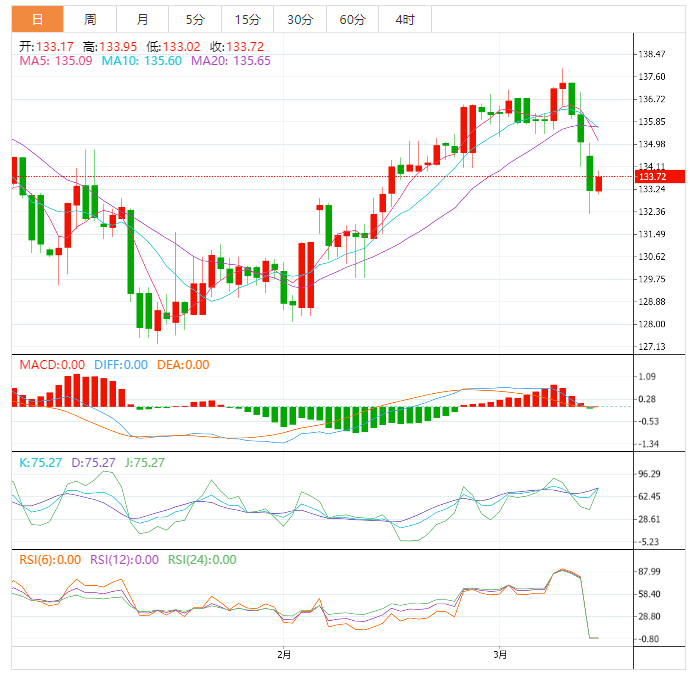Click the -1.34 MACD axis label
The image size is (692, 677).
click(x=649, y=444)
